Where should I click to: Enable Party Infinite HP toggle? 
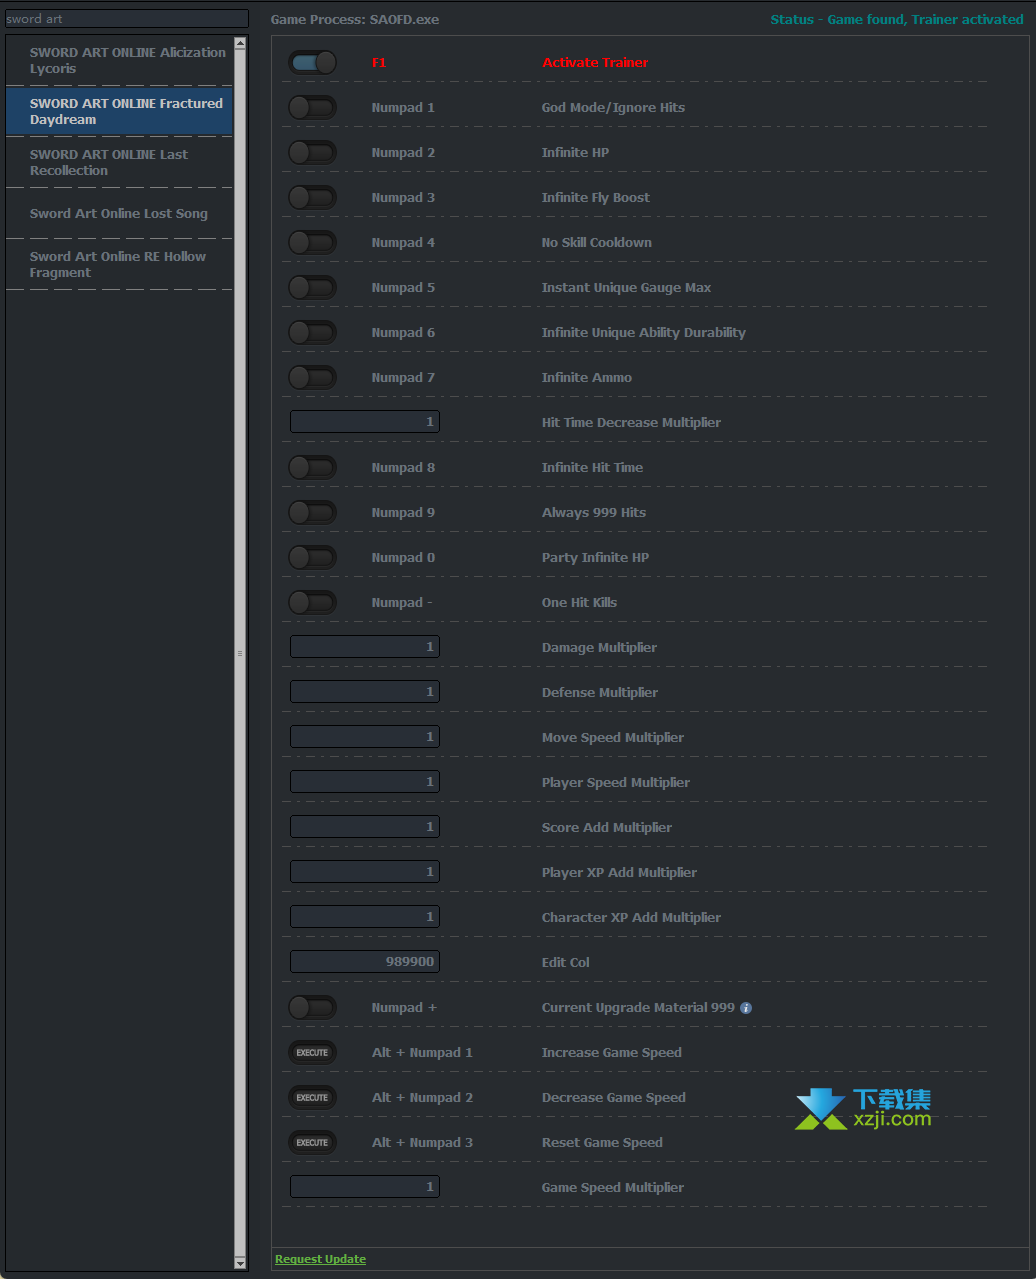coord(312,557)
